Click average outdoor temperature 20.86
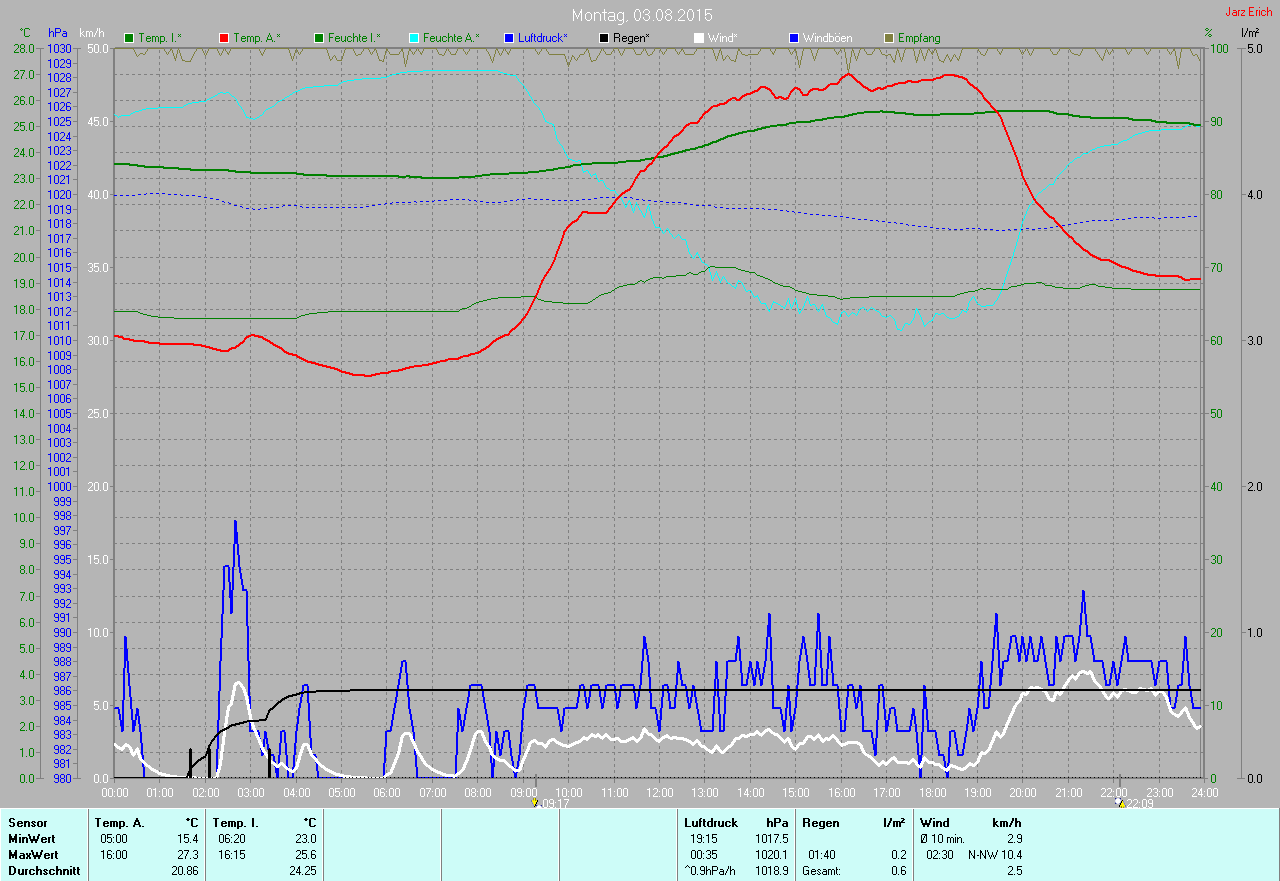This screenshot has height=881, width=1280. [x=185, y=871]
